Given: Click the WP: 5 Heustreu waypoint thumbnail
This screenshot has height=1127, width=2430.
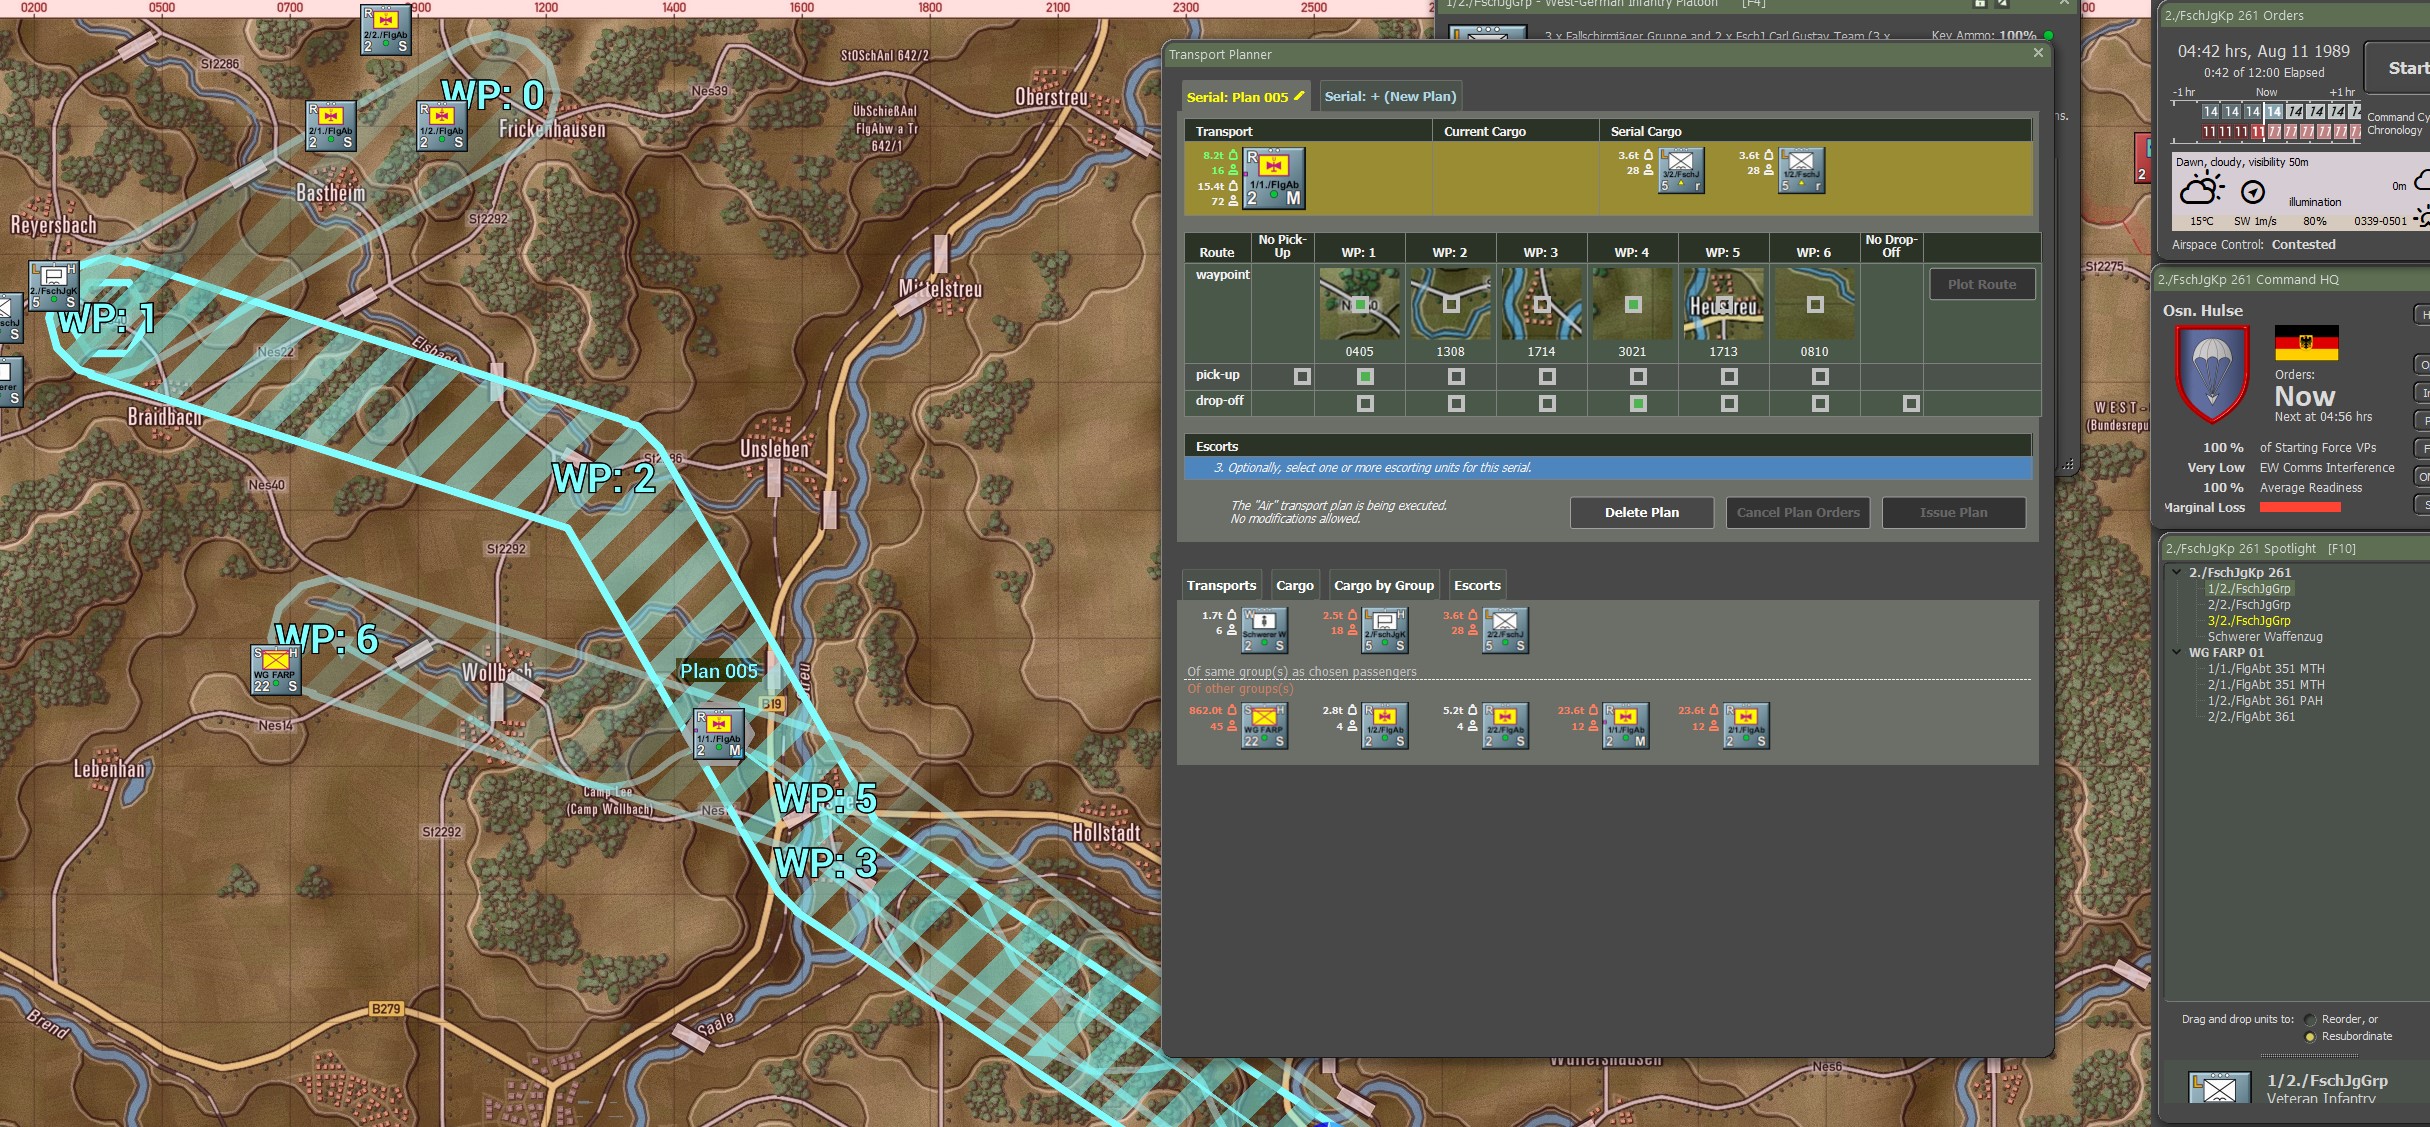Looking at the screenshot, I should coord(1723,303).
